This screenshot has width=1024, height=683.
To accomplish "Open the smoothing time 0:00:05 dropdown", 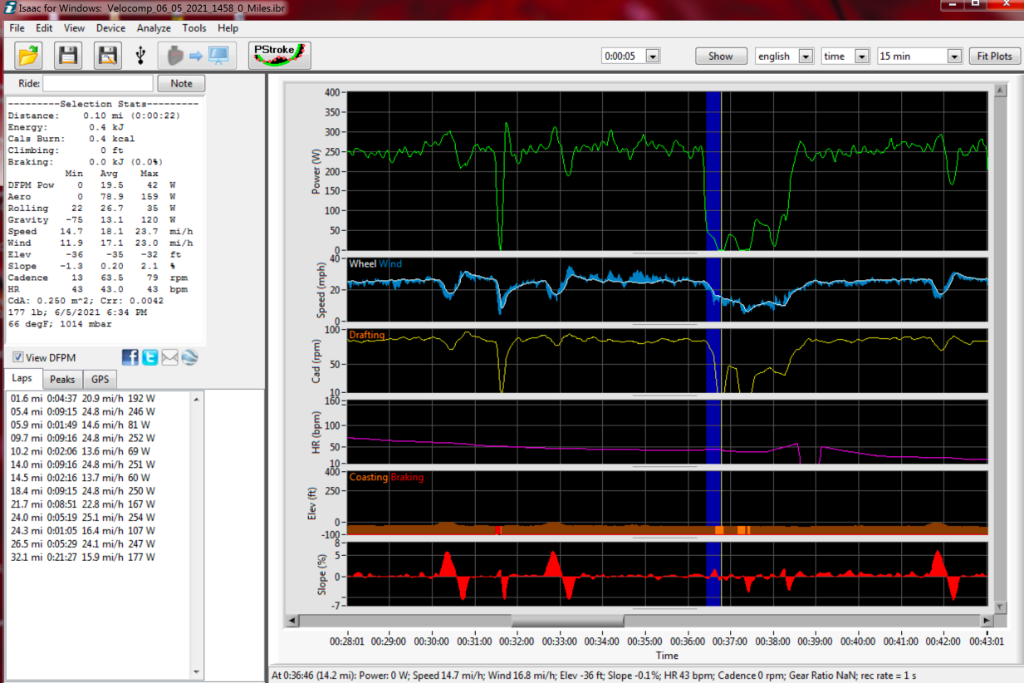I will point(652,56).
